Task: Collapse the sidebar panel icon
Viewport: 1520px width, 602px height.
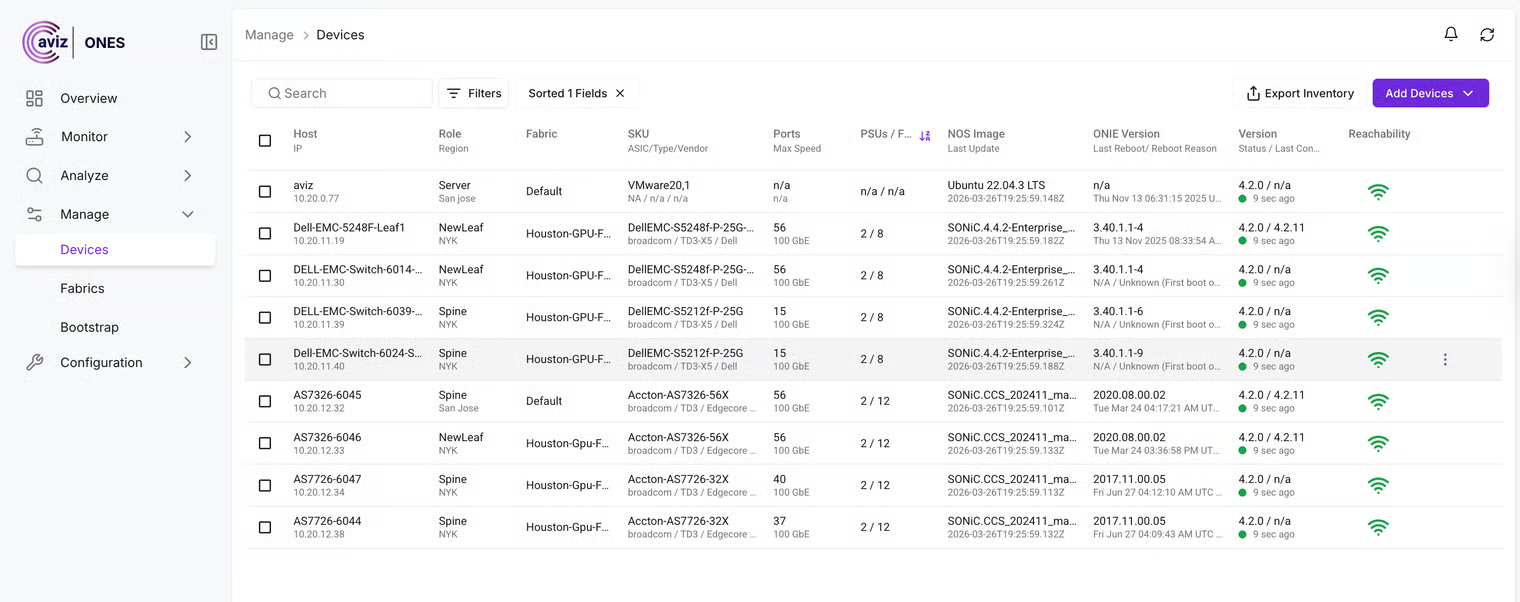Action: (209, 42)
